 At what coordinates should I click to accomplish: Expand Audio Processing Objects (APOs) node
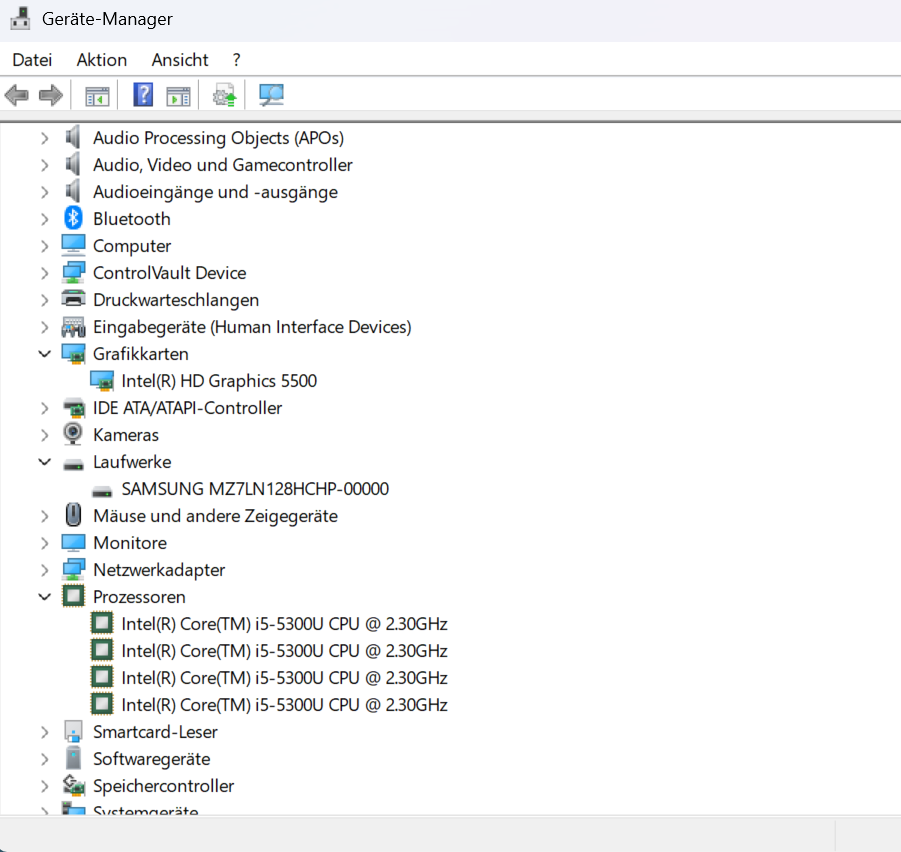point(45,138)
